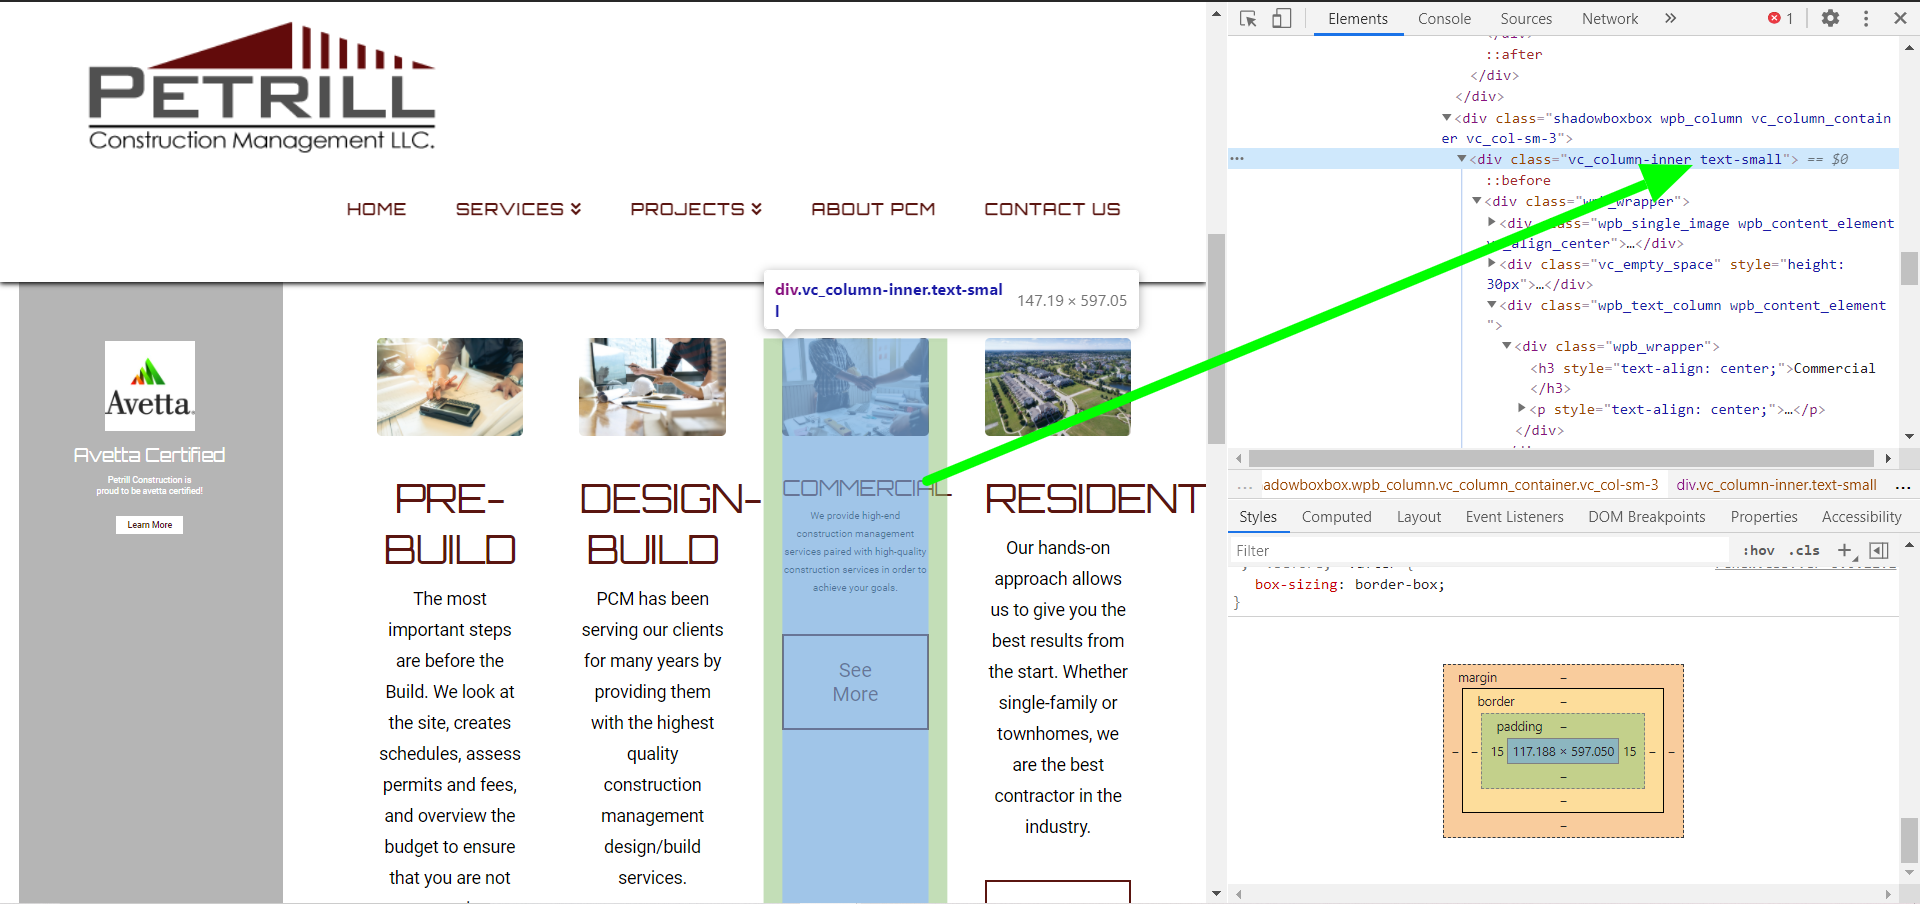Add a new style rule with plus icon

pyautogui.click(x=1845, y=551)
